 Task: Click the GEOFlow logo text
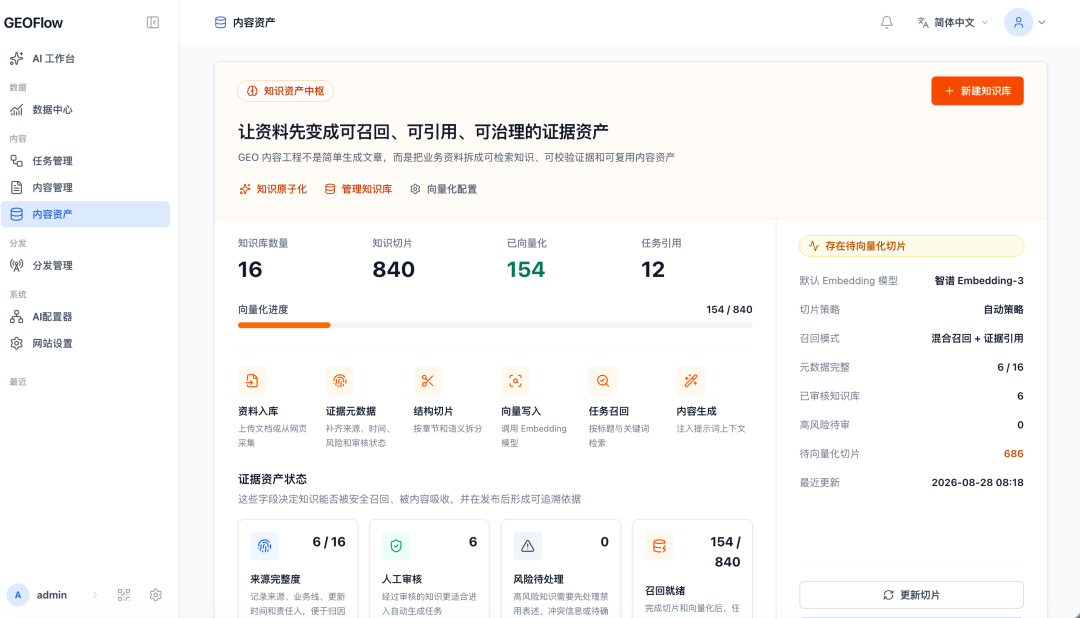[x=33, y=23]
